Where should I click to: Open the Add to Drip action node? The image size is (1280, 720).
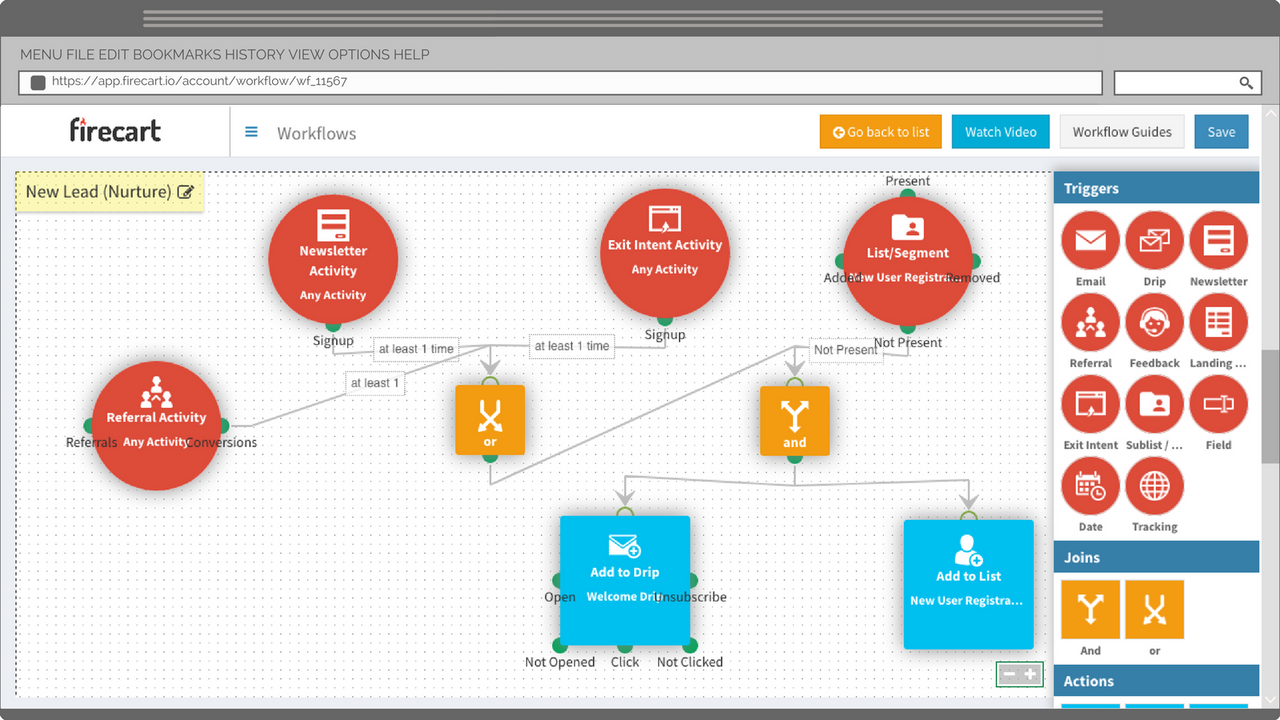point(625,581)
